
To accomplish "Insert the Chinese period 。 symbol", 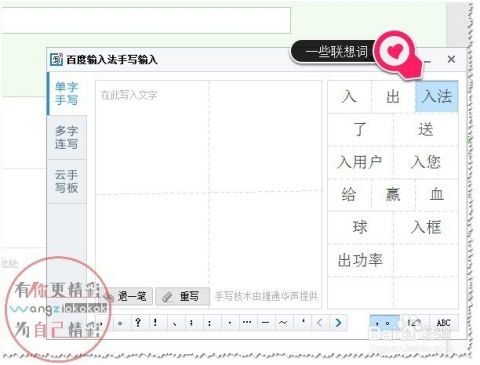I will [x=121, y=323].
